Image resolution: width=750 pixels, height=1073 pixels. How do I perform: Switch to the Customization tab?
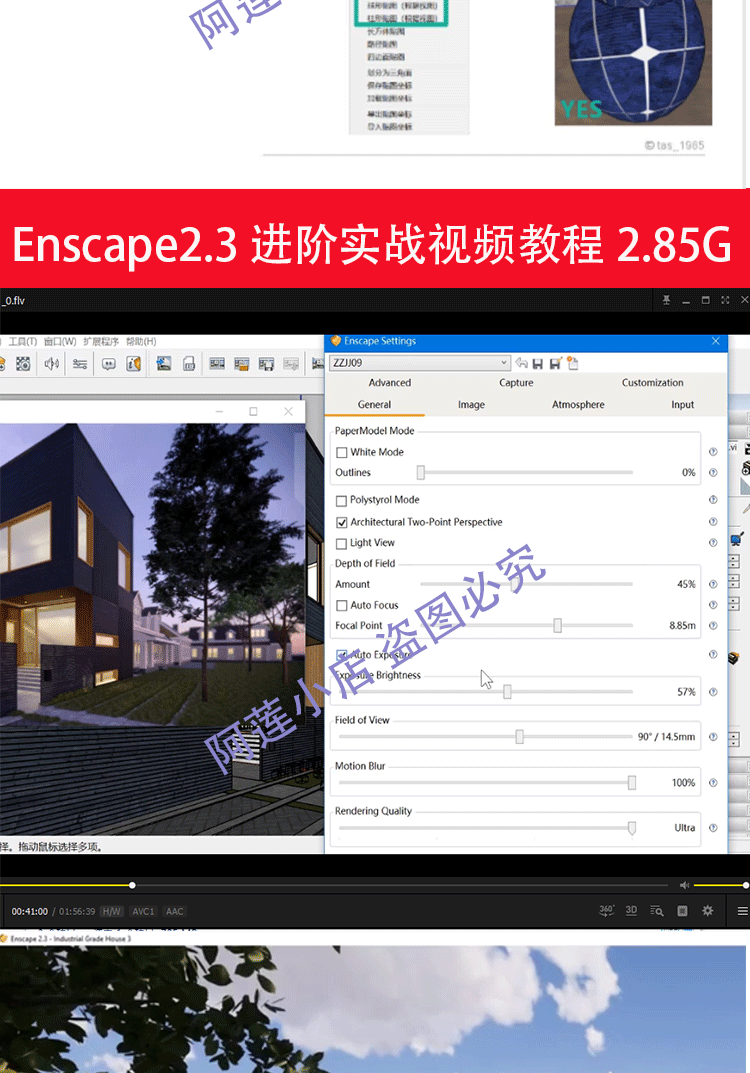(x=652, y=383)
